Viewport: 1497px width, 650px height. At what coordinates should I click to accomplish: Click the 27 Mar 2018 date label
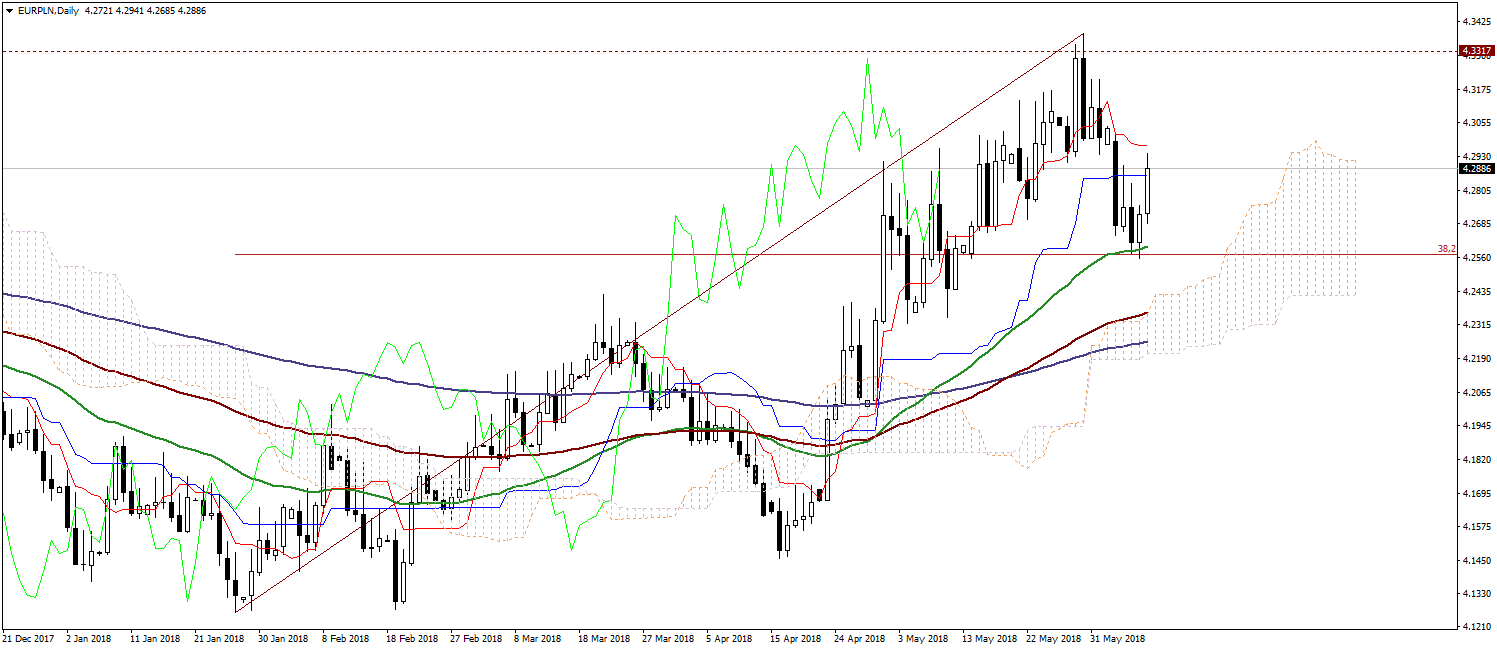point(668,638)
